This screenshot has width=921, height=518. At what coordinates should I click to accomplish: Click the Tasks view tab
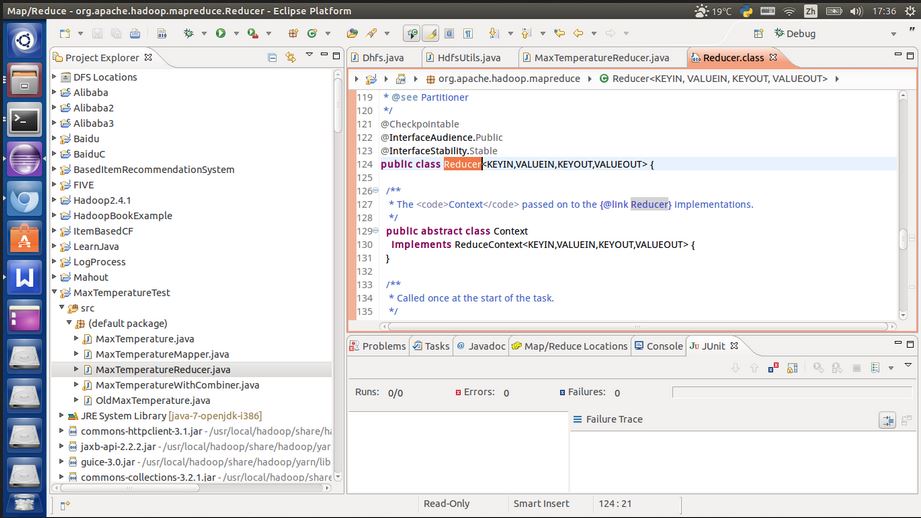click(431, 346)
